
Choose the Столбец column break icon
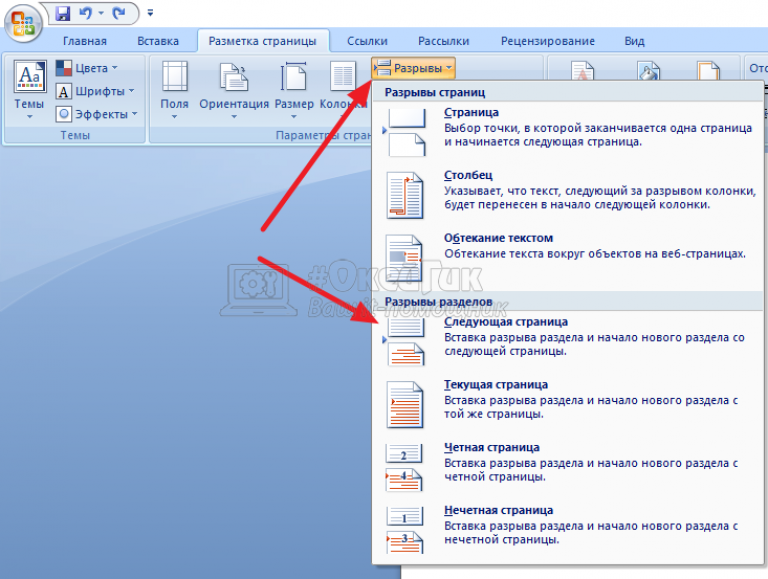click(405, 195)
